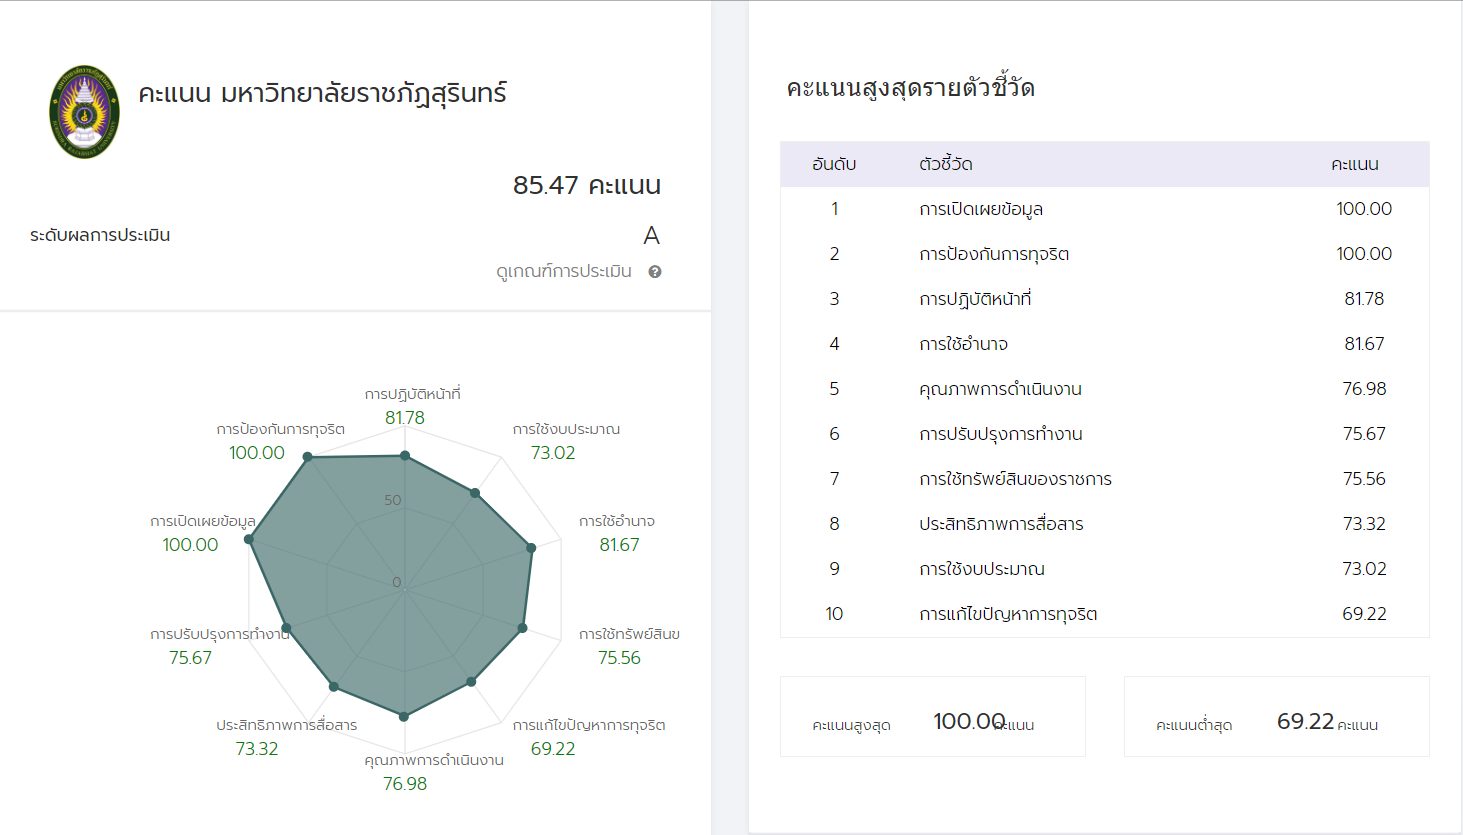Click the ตัวชี้วัด column header

pyautogui.click(x=946, y=164)
